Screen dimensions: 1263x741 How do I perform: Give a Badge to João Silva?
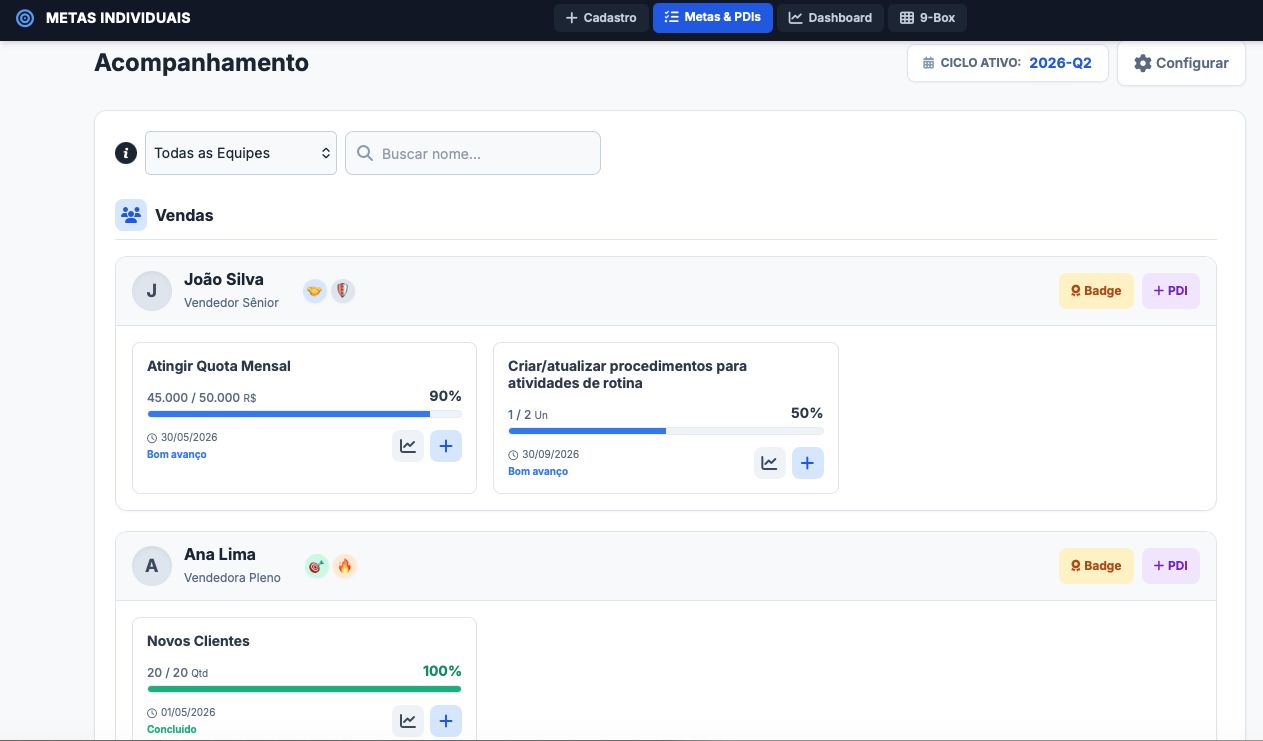1096,291
